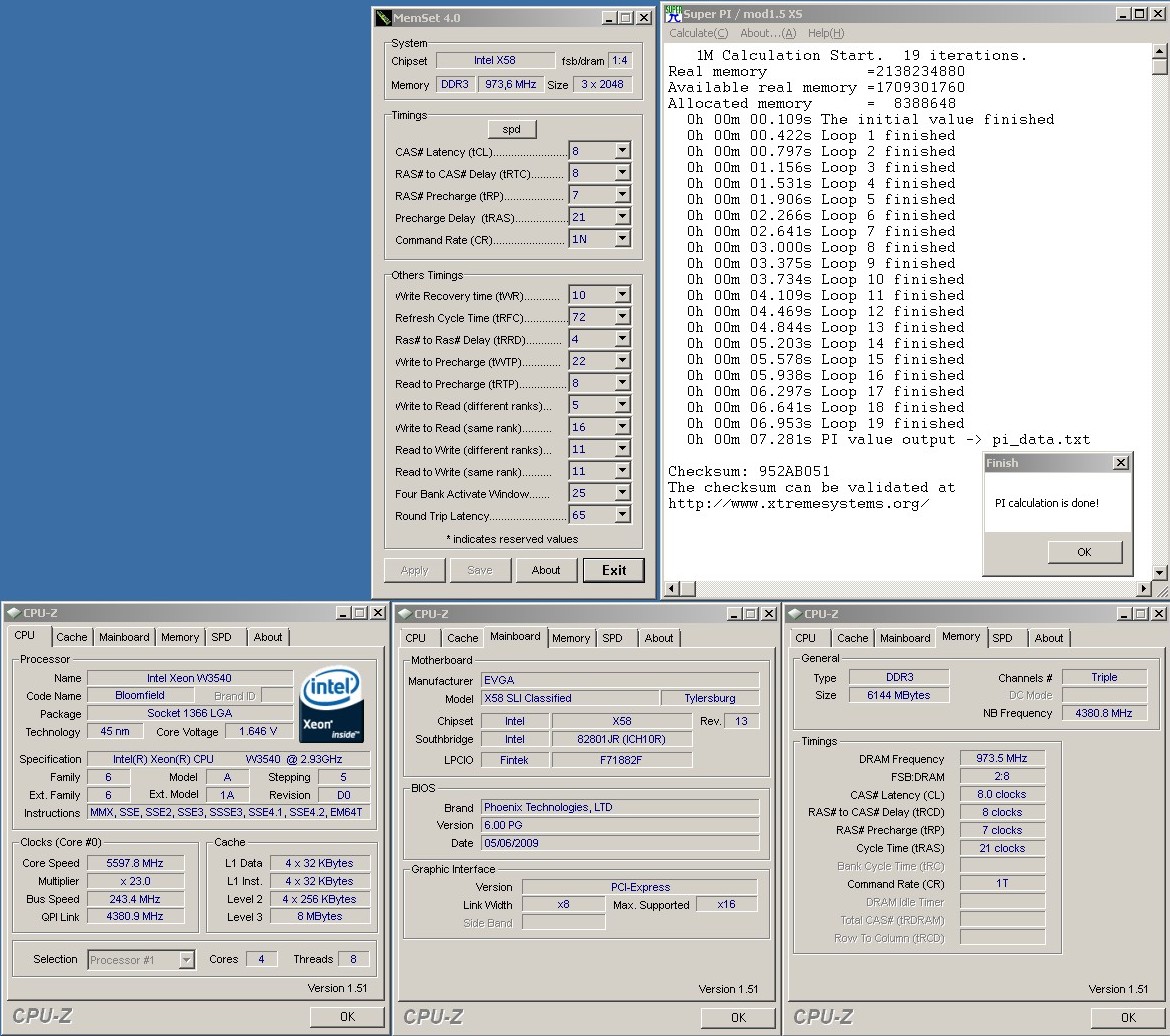Screen dimensions: 1170x1036
Task: Click the Bus Speed value 243.4 MHz
Action: point(134,899)
